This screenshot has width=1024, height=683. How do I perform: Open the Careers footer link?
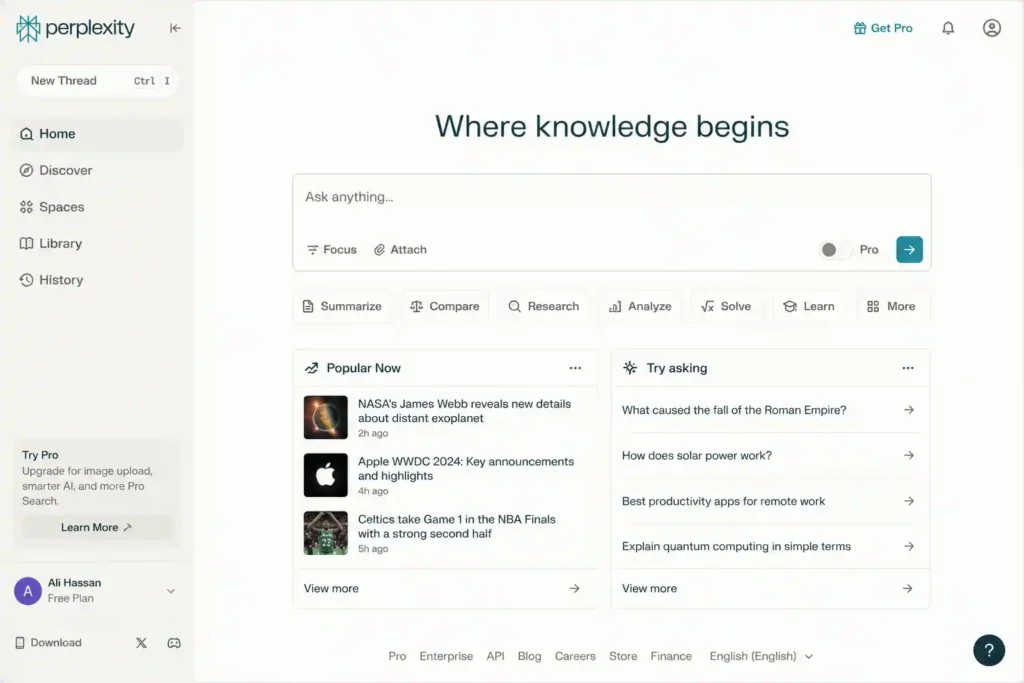[575, 656]
